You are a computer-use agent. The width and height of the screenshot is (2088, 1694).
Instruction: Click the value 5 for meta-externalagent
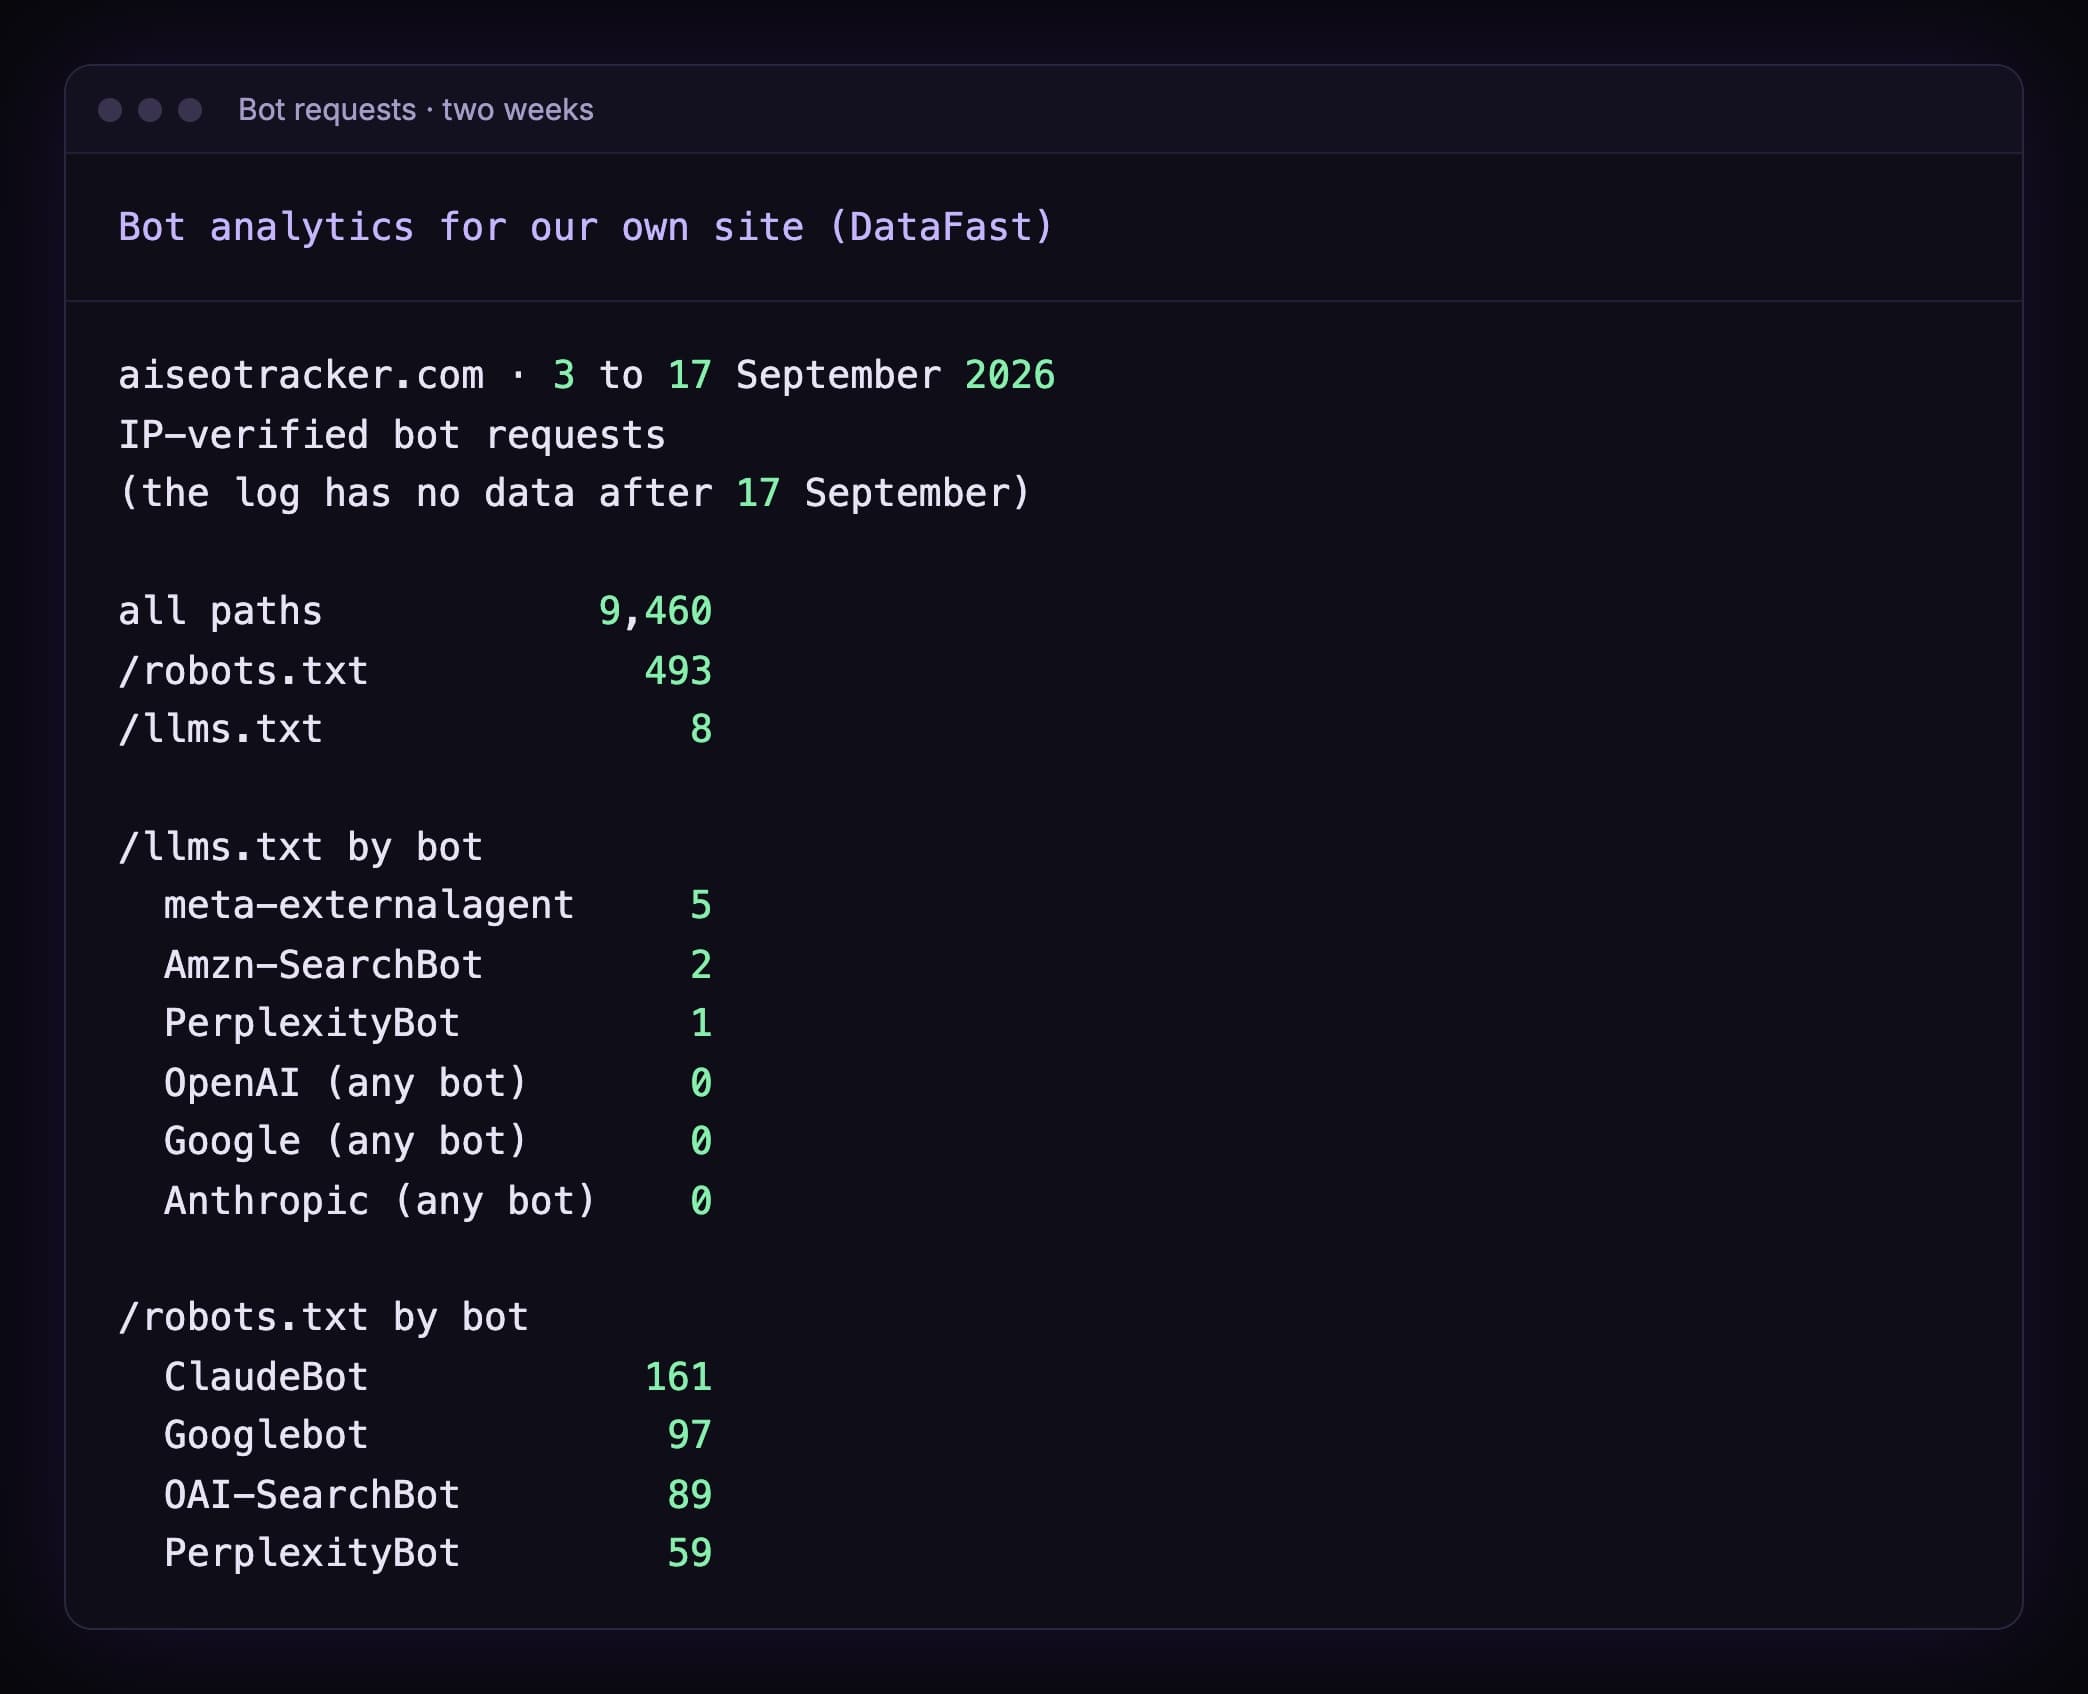coord(701,905)
